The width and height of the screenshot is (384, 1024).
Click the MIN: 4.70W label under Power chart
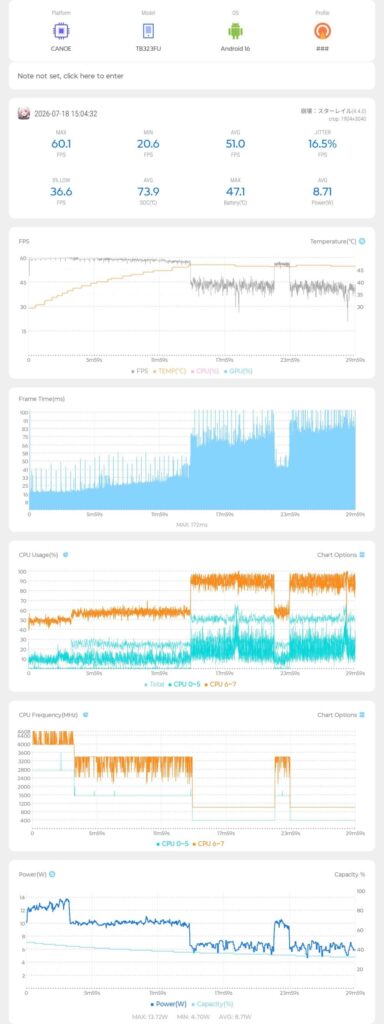[192, 1016]
